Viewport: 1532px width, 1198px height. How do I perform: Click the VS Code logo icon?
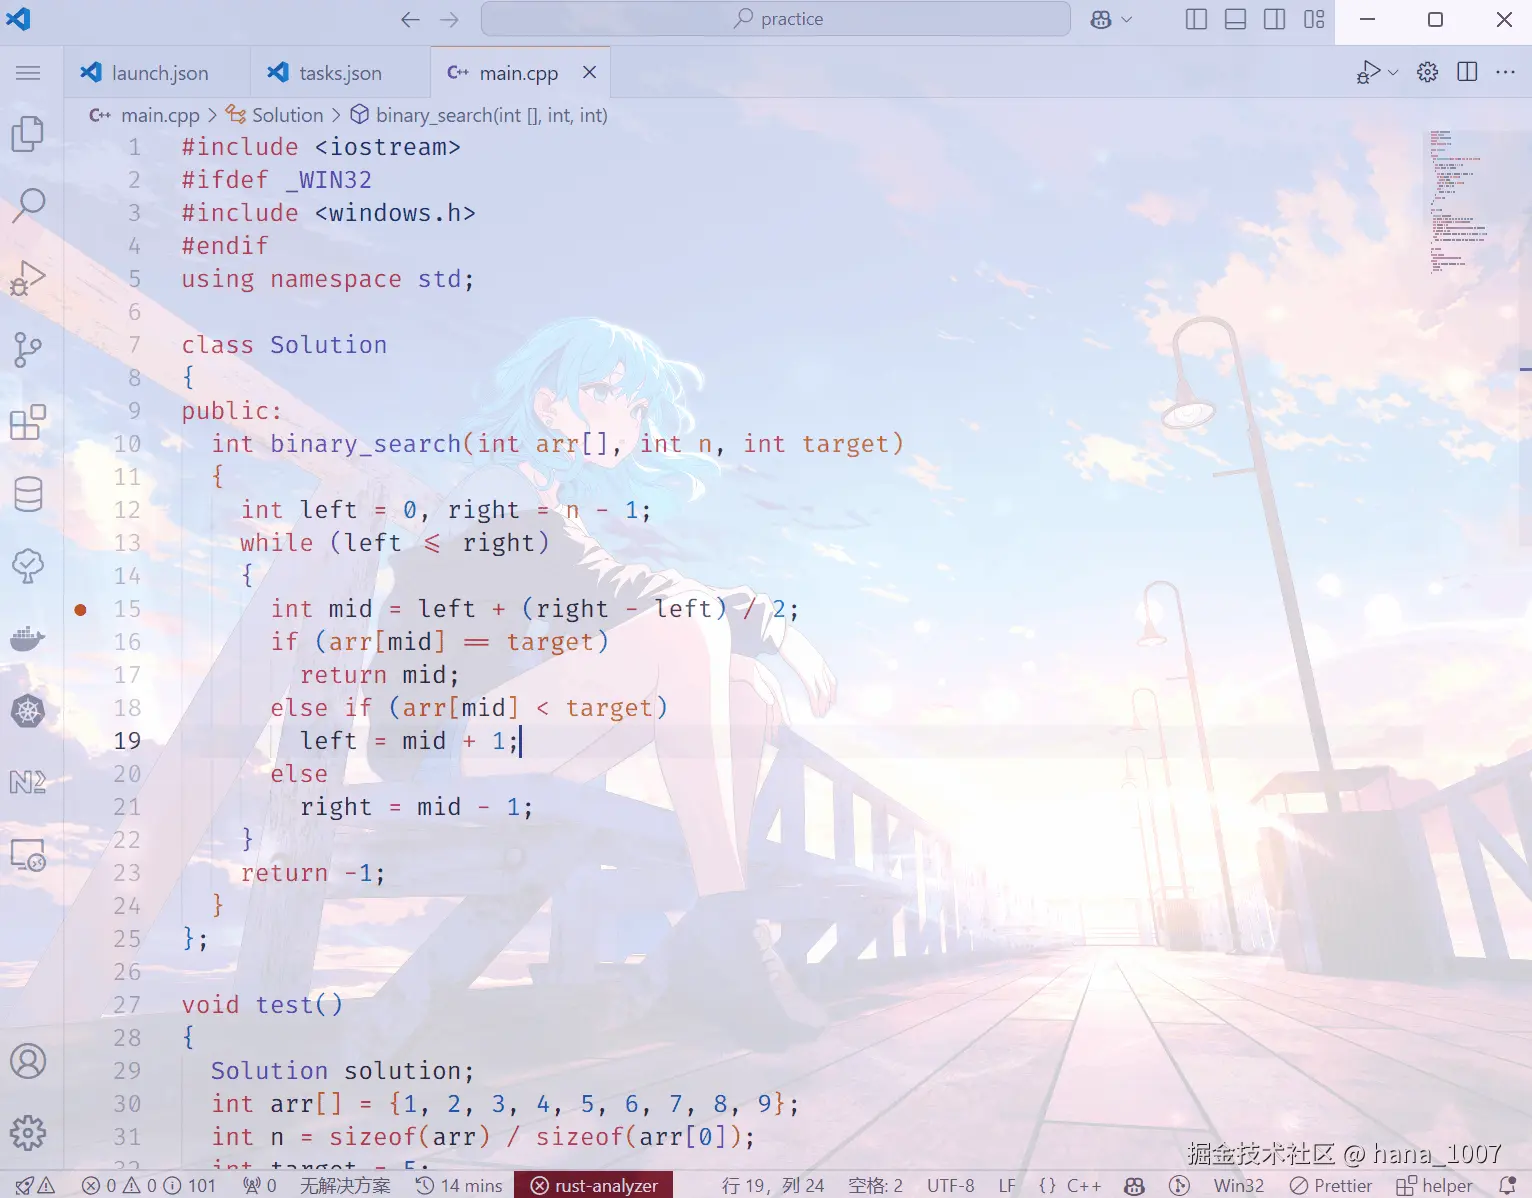tap(19, 18)
